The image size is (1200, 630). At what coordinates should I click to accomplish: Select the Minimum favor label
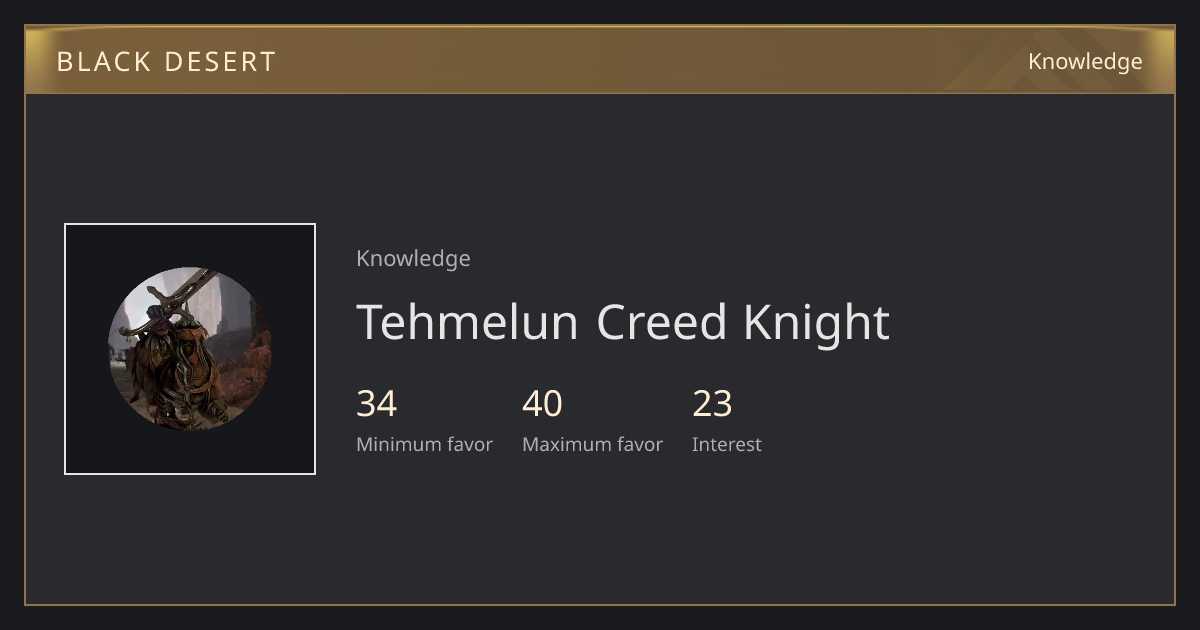(x=424, y=444)
